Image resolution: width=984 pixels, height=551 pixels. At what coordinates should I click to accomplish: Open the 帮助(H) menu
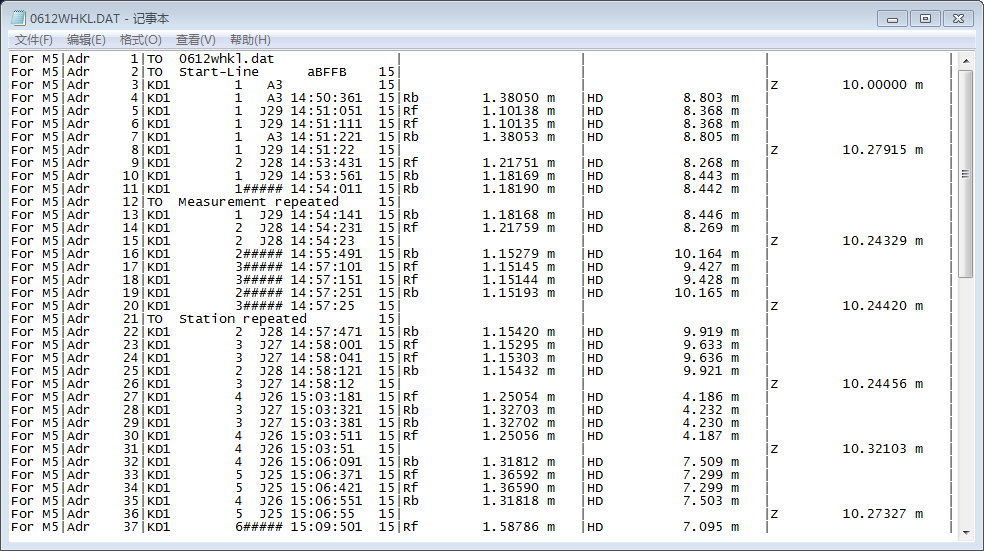point(250,40)
